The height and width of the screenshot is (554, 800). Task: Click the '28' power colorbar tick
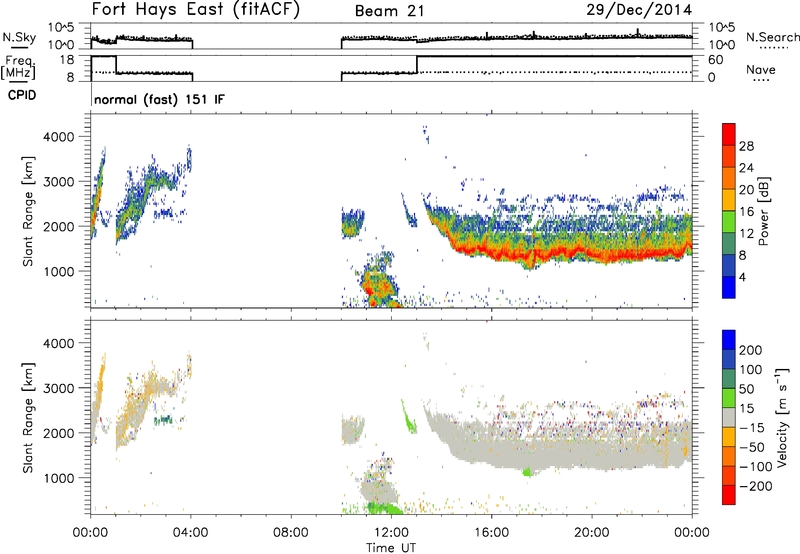pos(746,146)
